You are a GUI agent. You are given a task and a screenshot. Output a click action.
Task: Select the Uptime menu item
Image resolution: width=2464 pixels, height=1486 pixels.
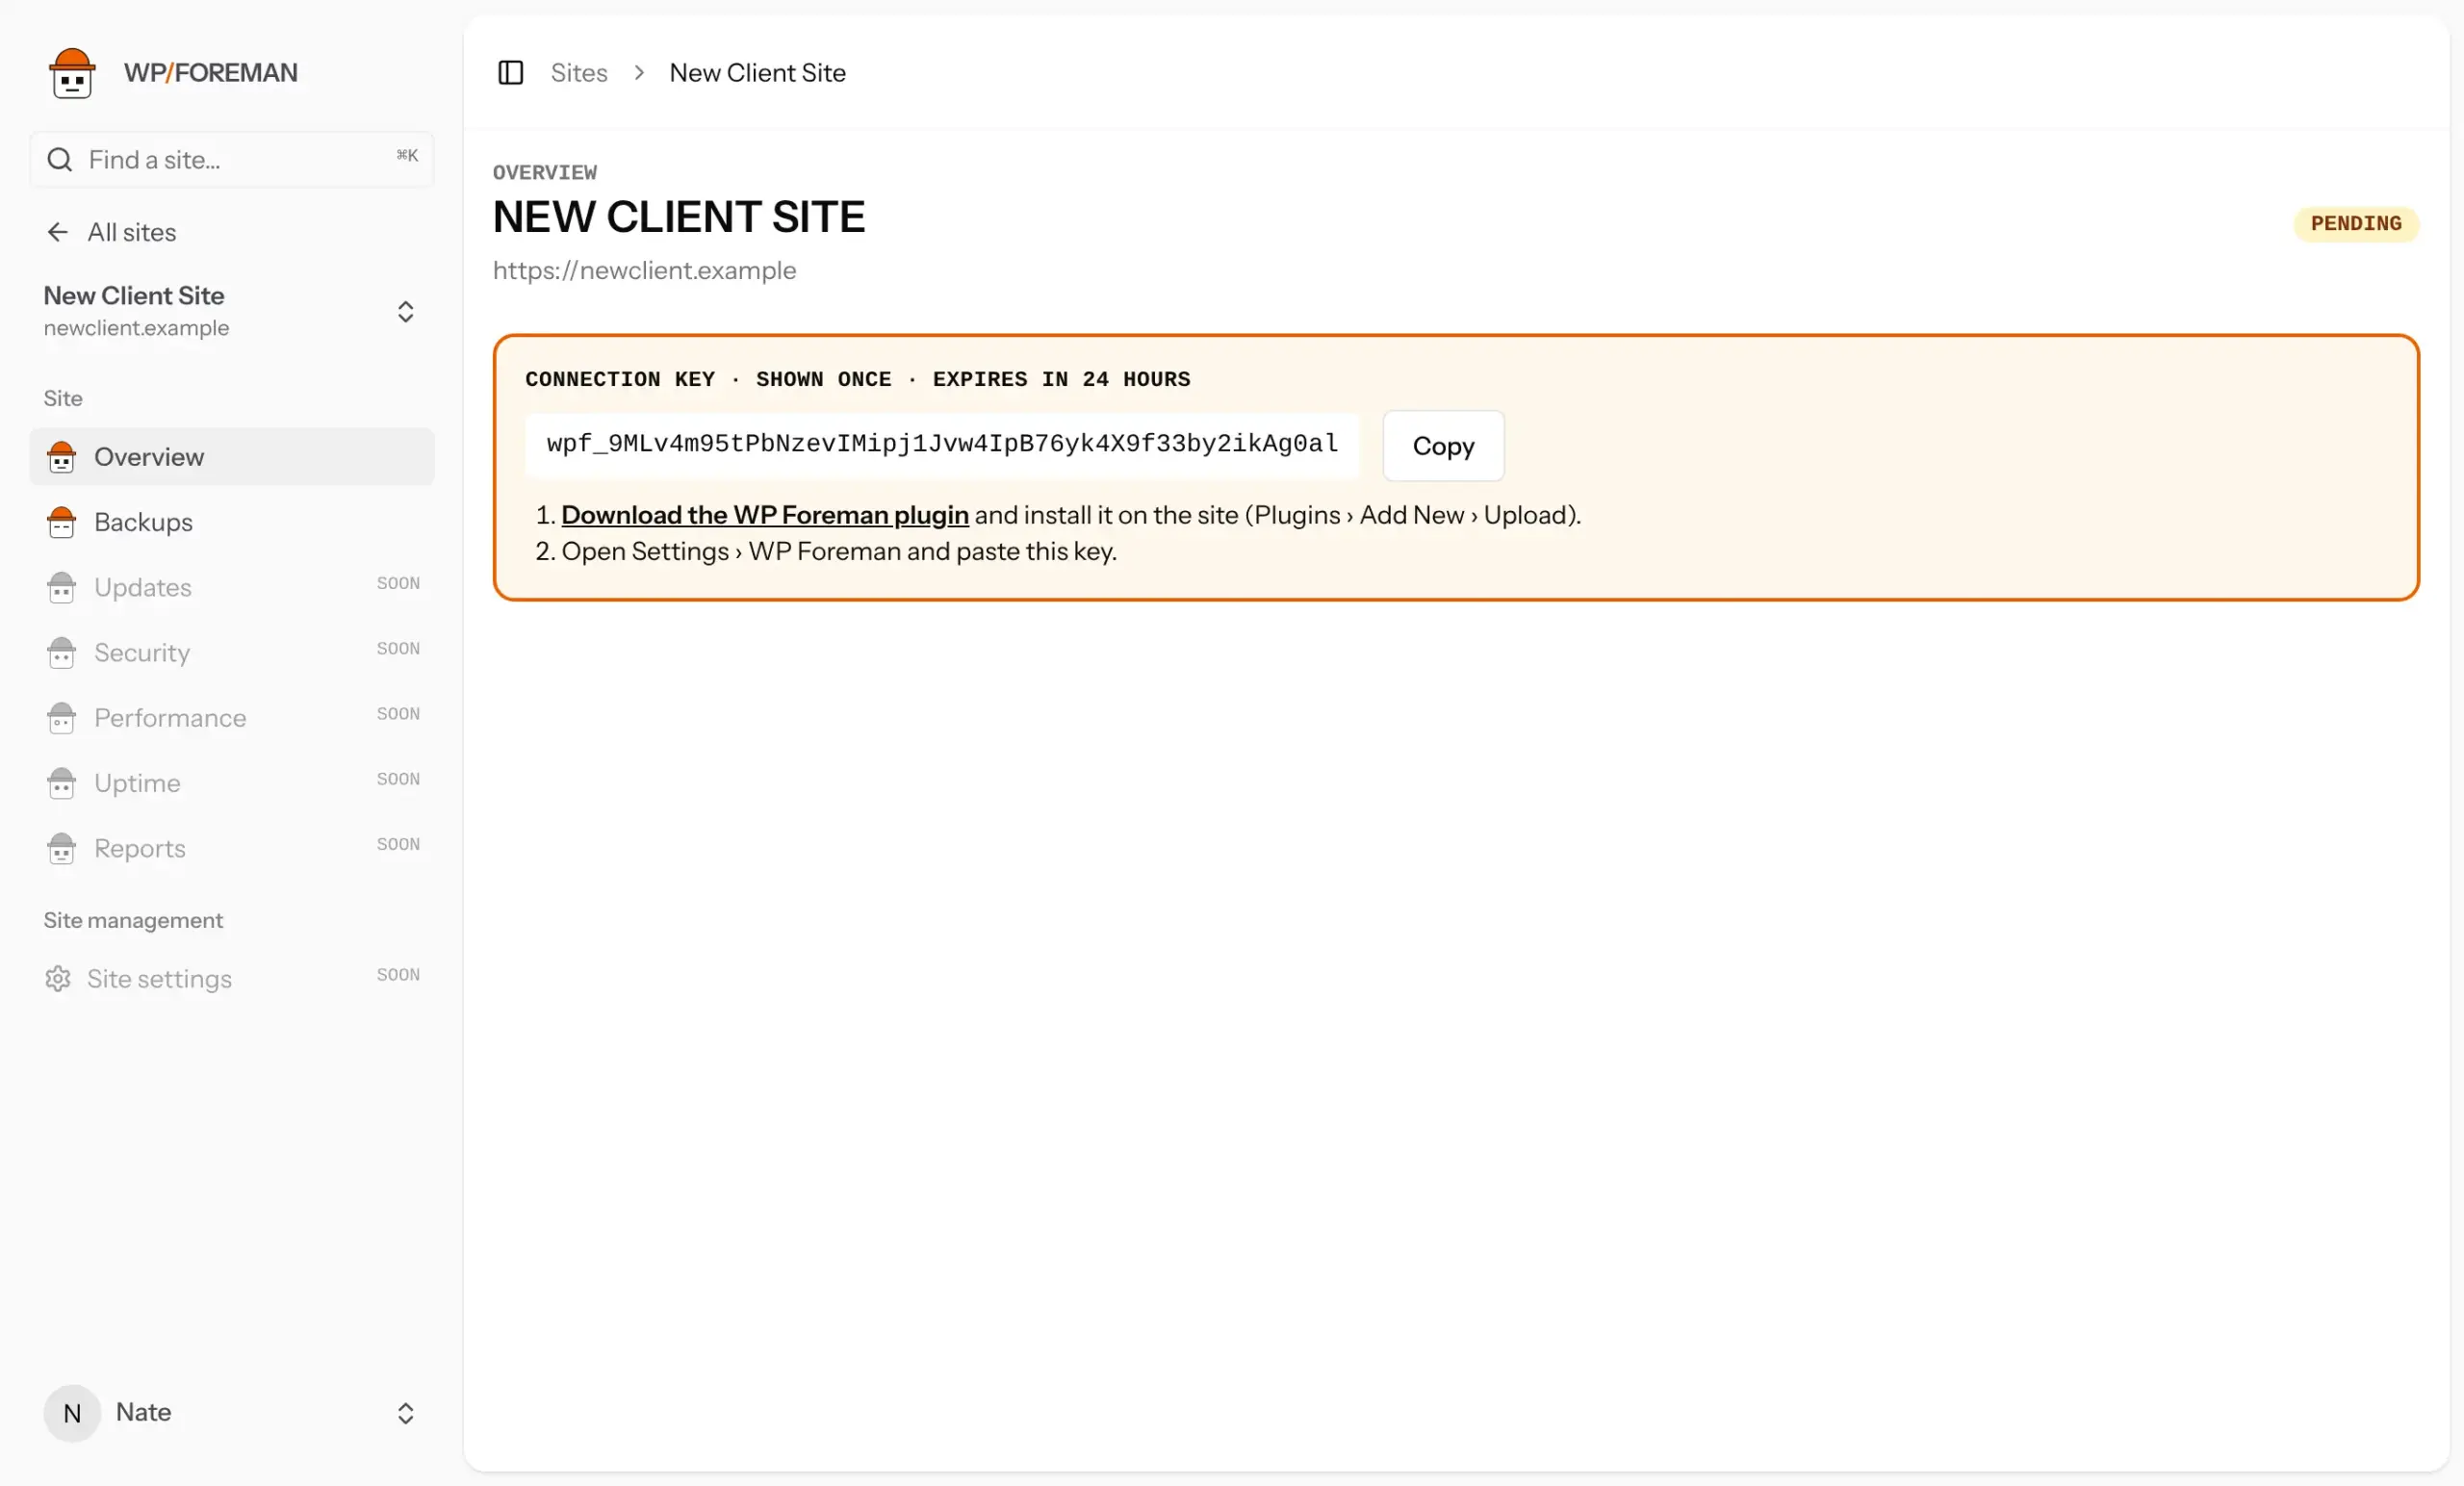pos(232,783)
